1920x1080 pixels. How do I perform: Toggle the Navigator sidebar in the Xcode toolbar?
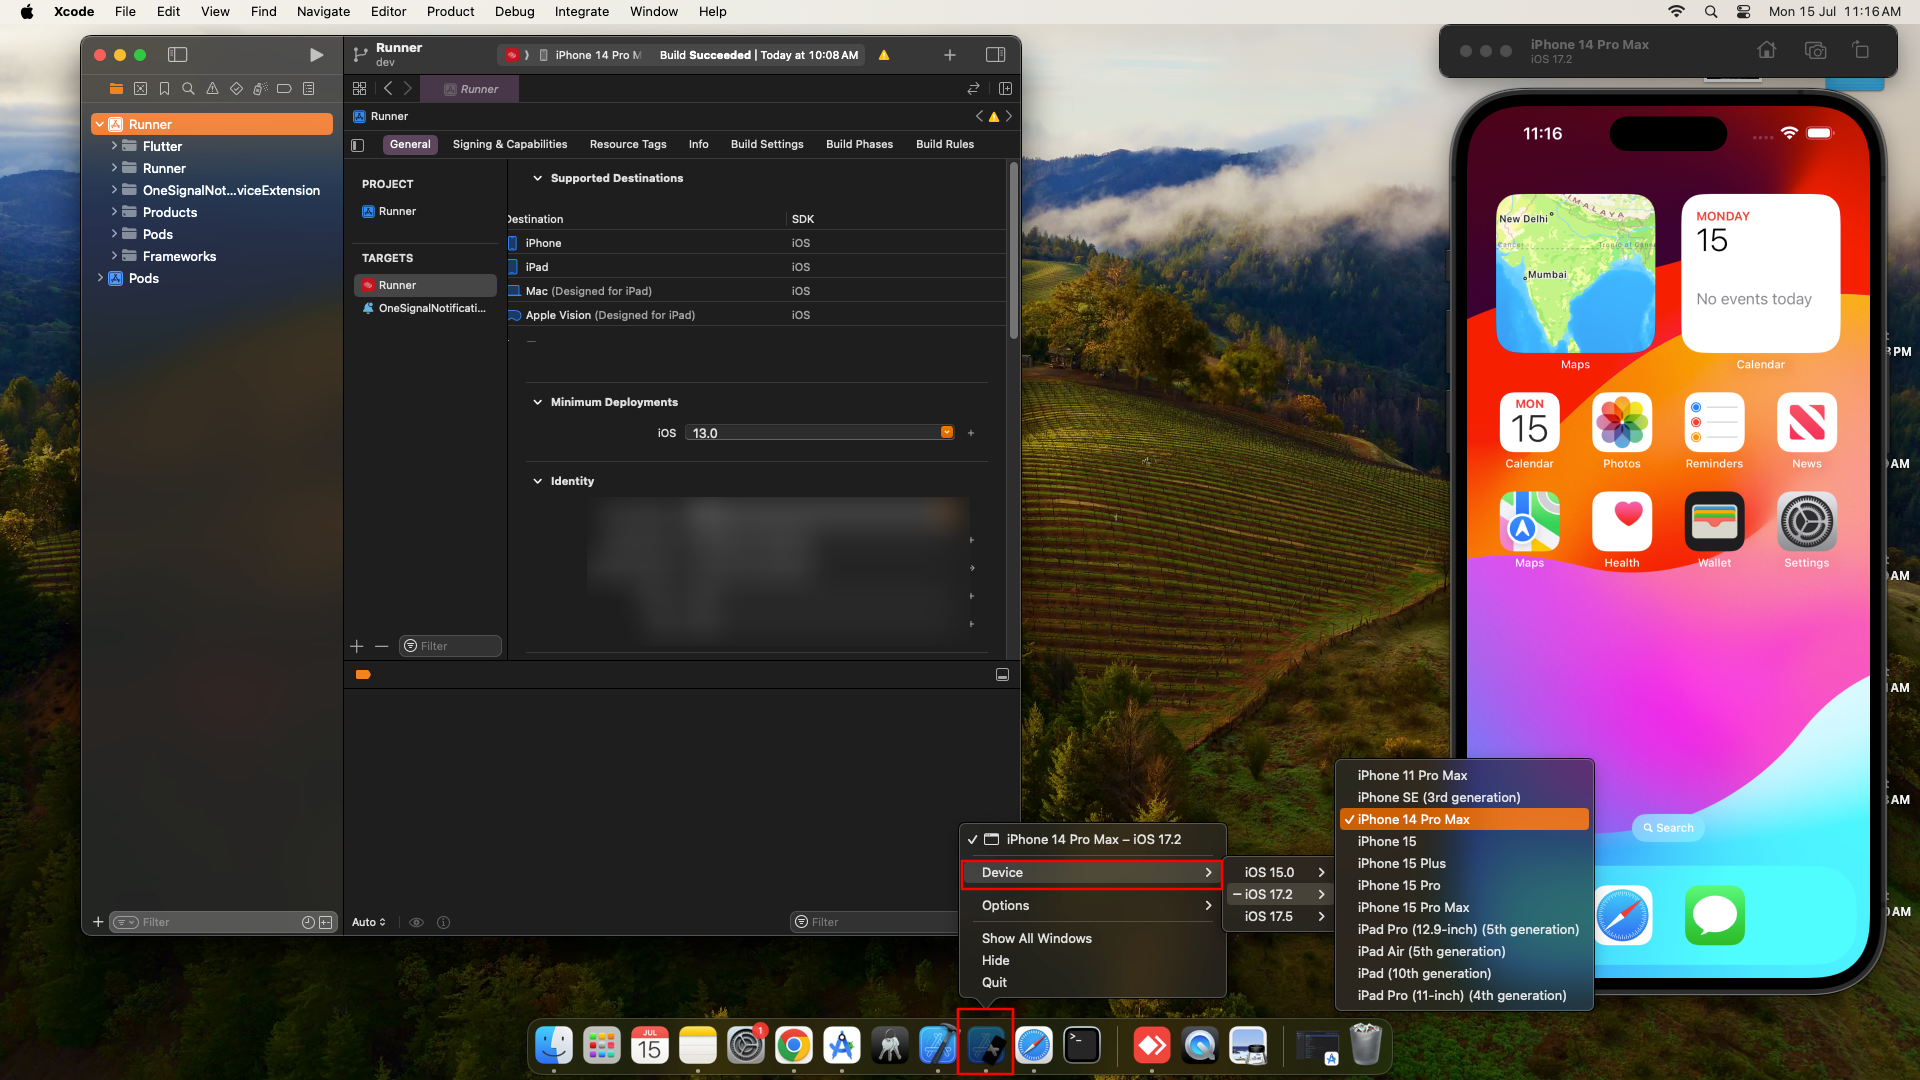(x=178, y=55)
